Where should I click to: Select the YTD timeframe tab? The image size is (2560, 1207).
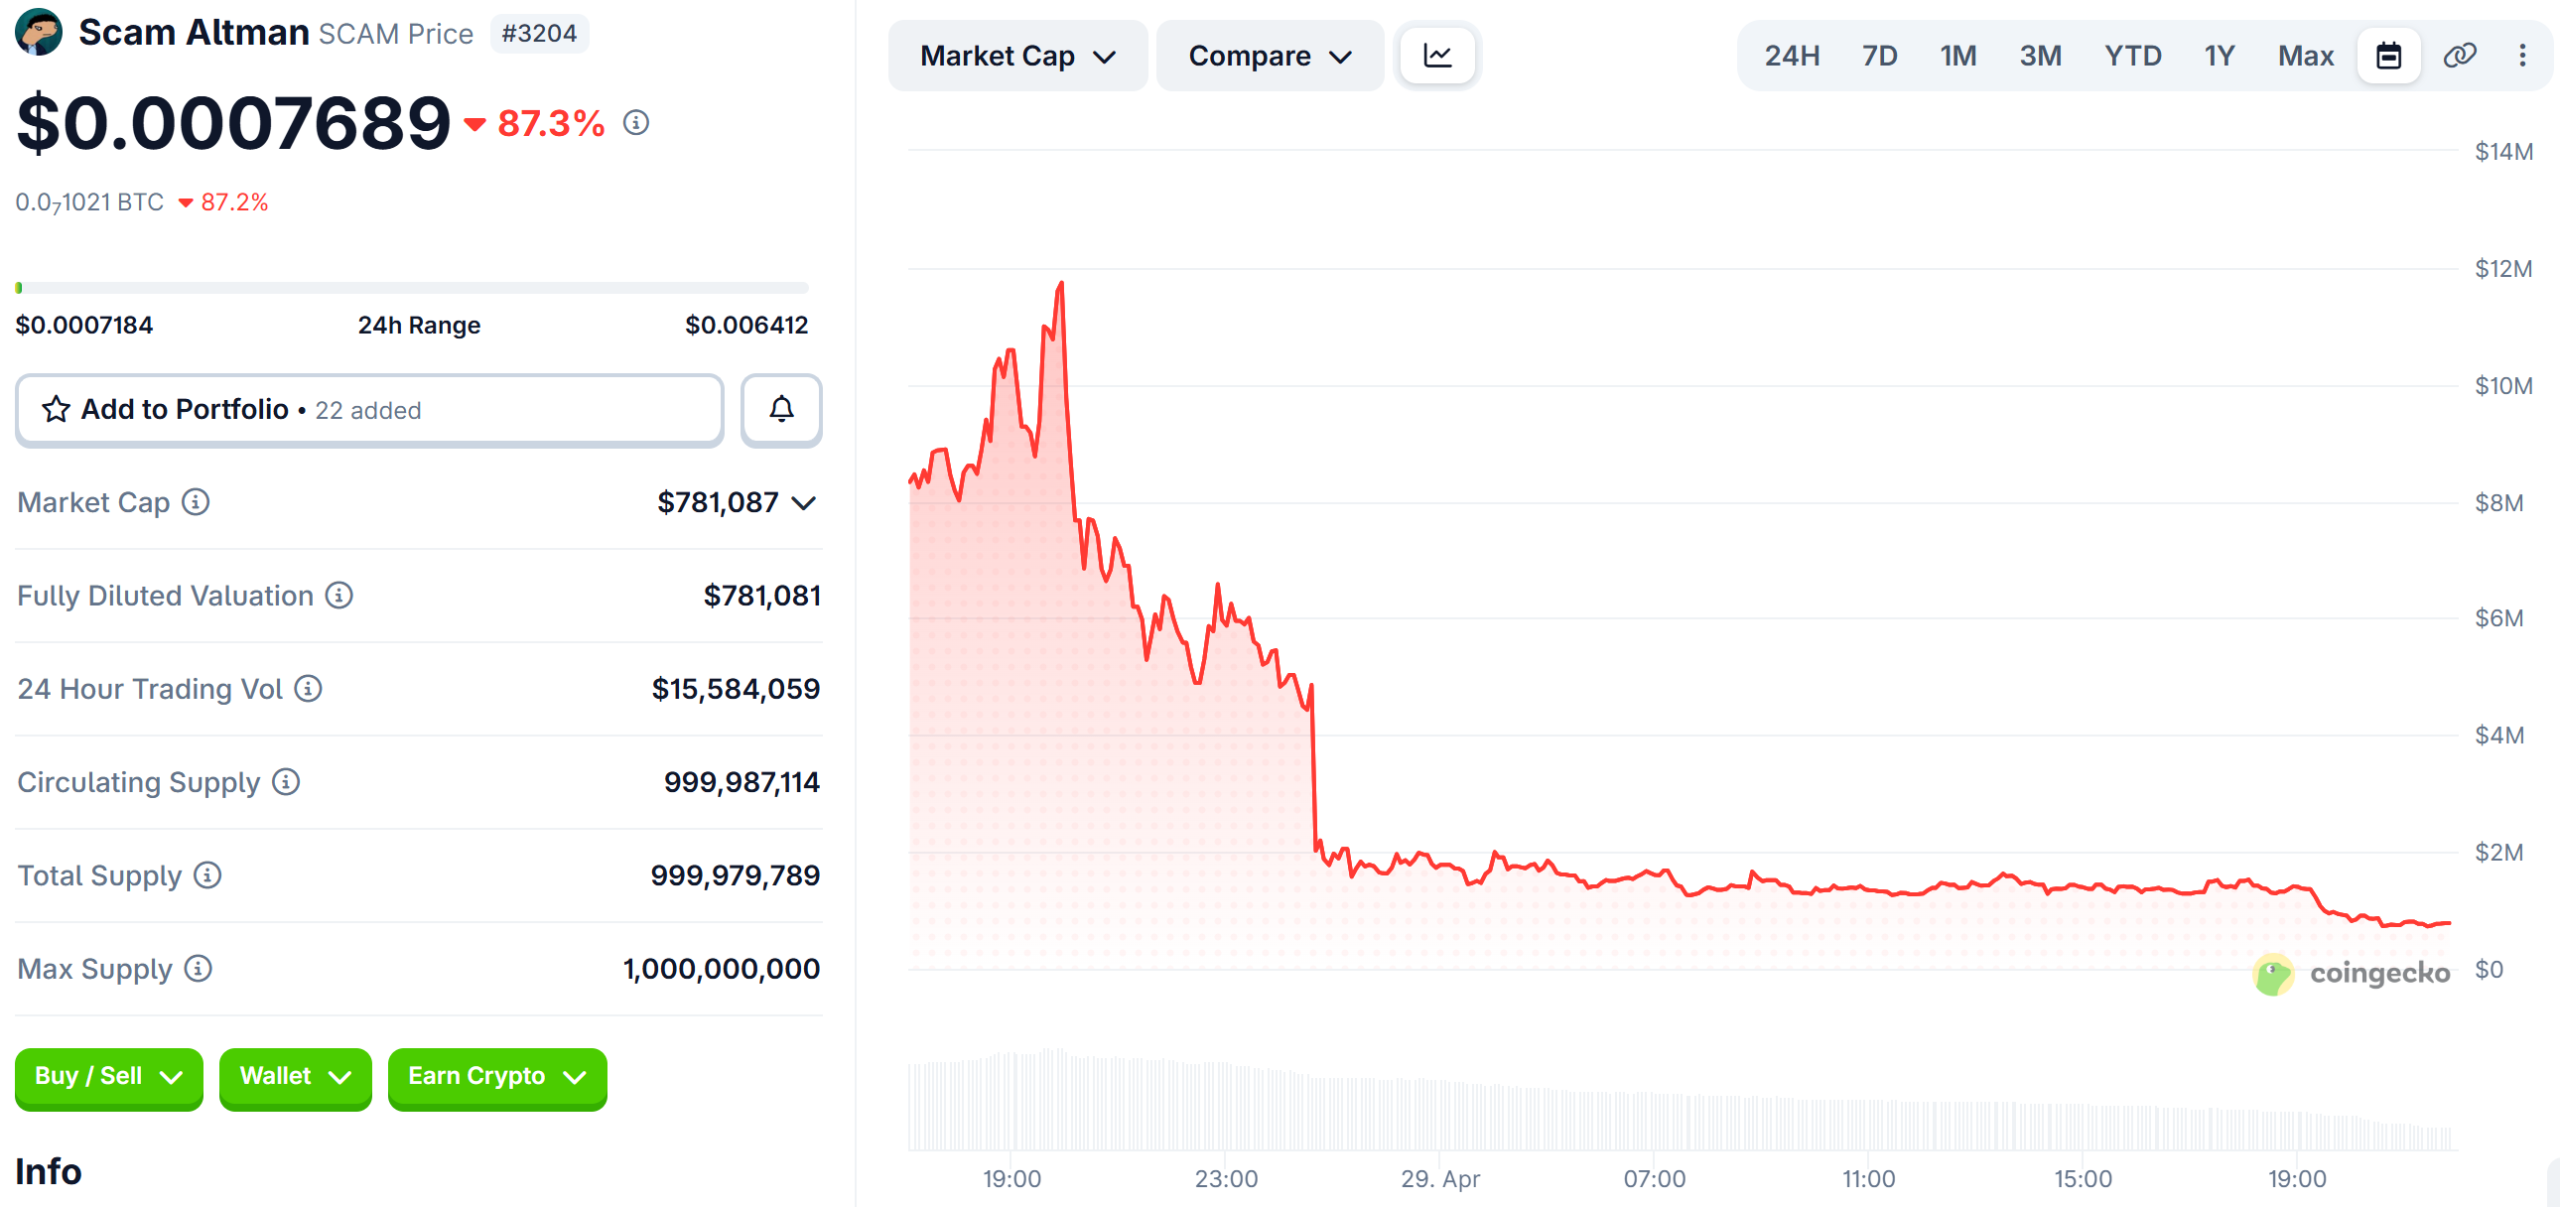pyautogui.click(x=2135, y=55)
